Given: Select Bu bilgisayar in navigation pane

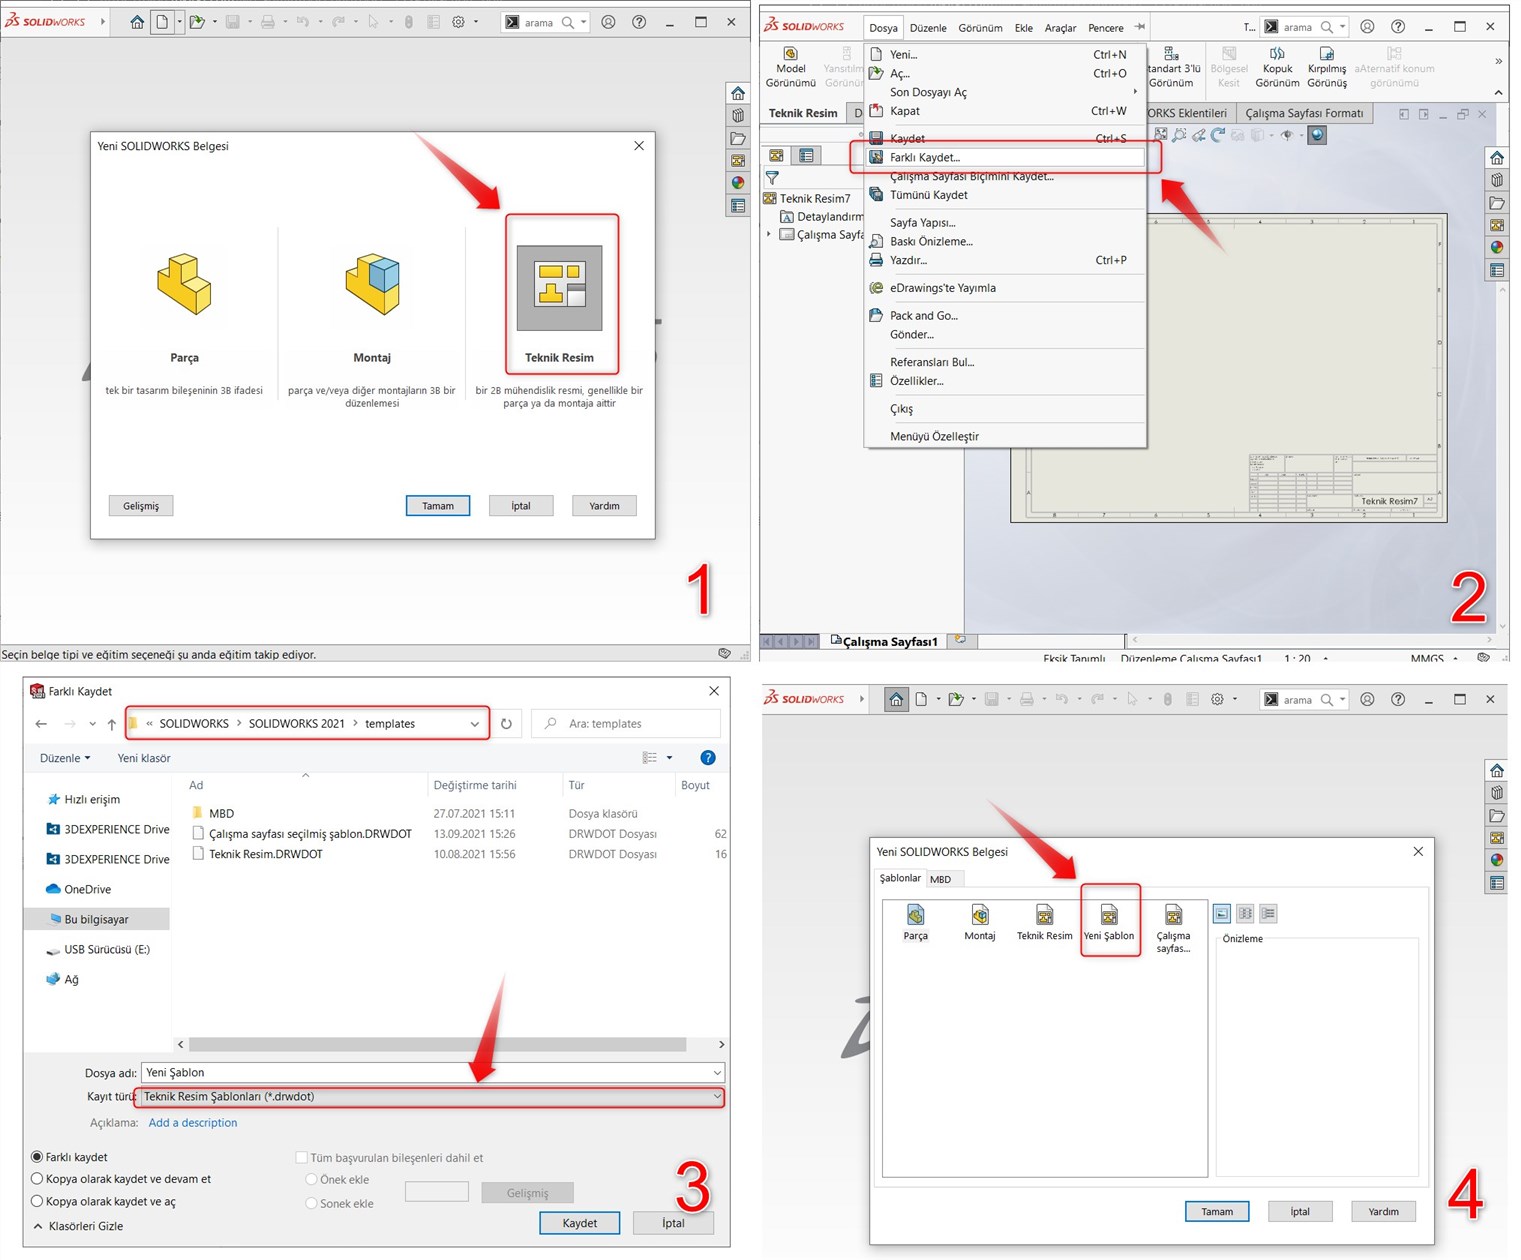Looking at the screenshot, I should coord(96,919).
